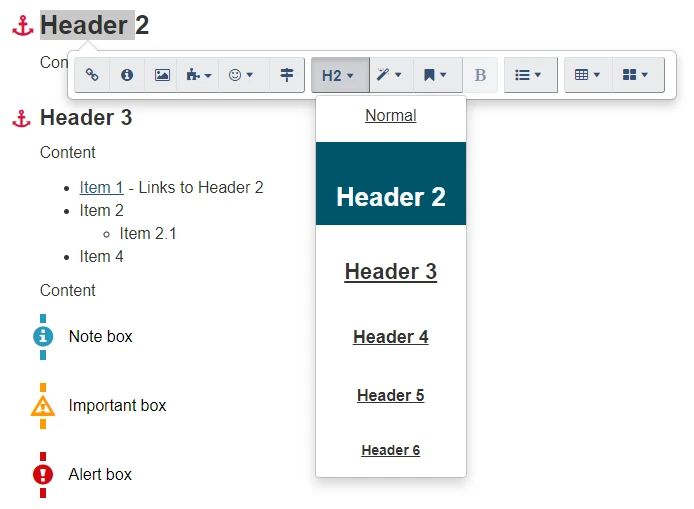This screenshot has height=509, width=694.
Task: Click the 'Item 2' list entry
Action: [101, 210]
